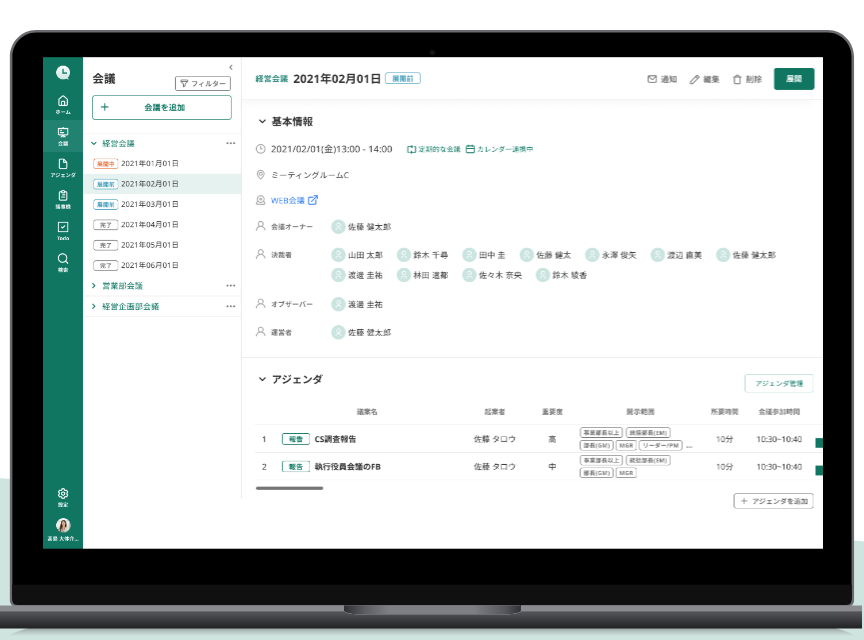This screenshot has height=640, width=864.
Task: Open Home in the left sidebar
Action: [63, 103]
